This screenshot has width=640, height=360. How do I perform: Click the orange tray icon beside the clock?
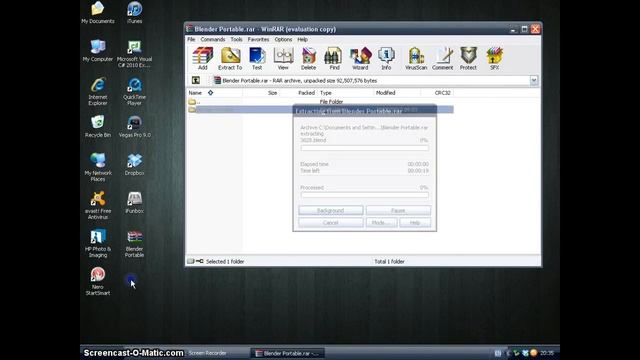coord(533,353)
